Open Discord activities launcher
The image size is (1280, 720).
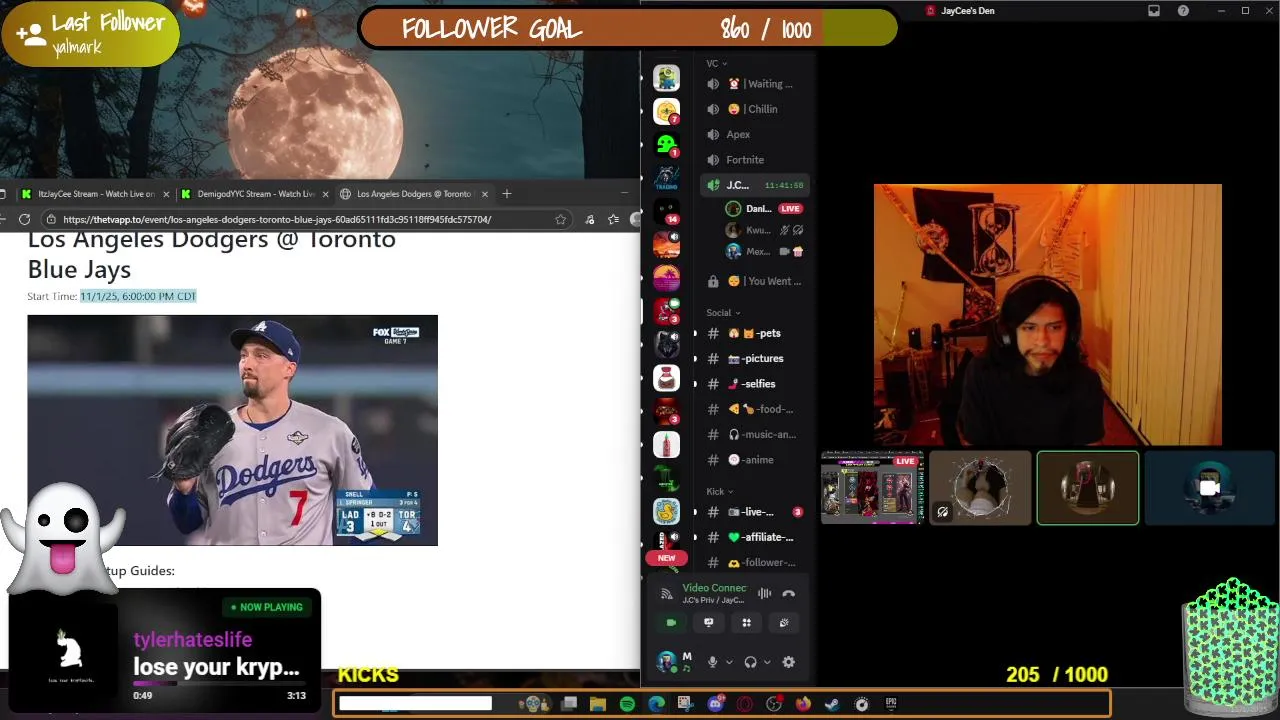(746, 622)
